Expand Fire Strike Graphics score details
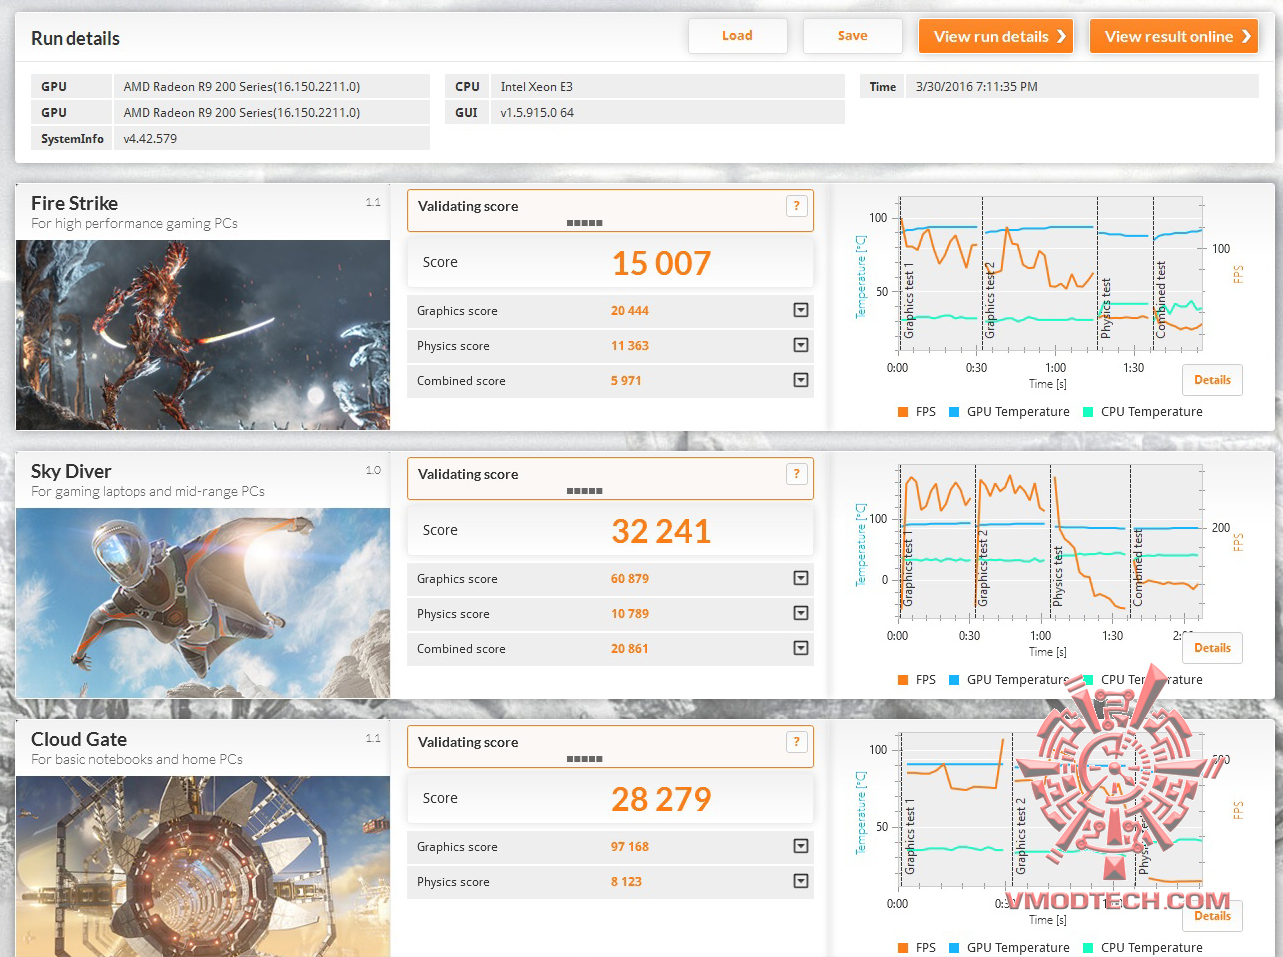Screen dimensions: 1283x957 tap(801, 310)
